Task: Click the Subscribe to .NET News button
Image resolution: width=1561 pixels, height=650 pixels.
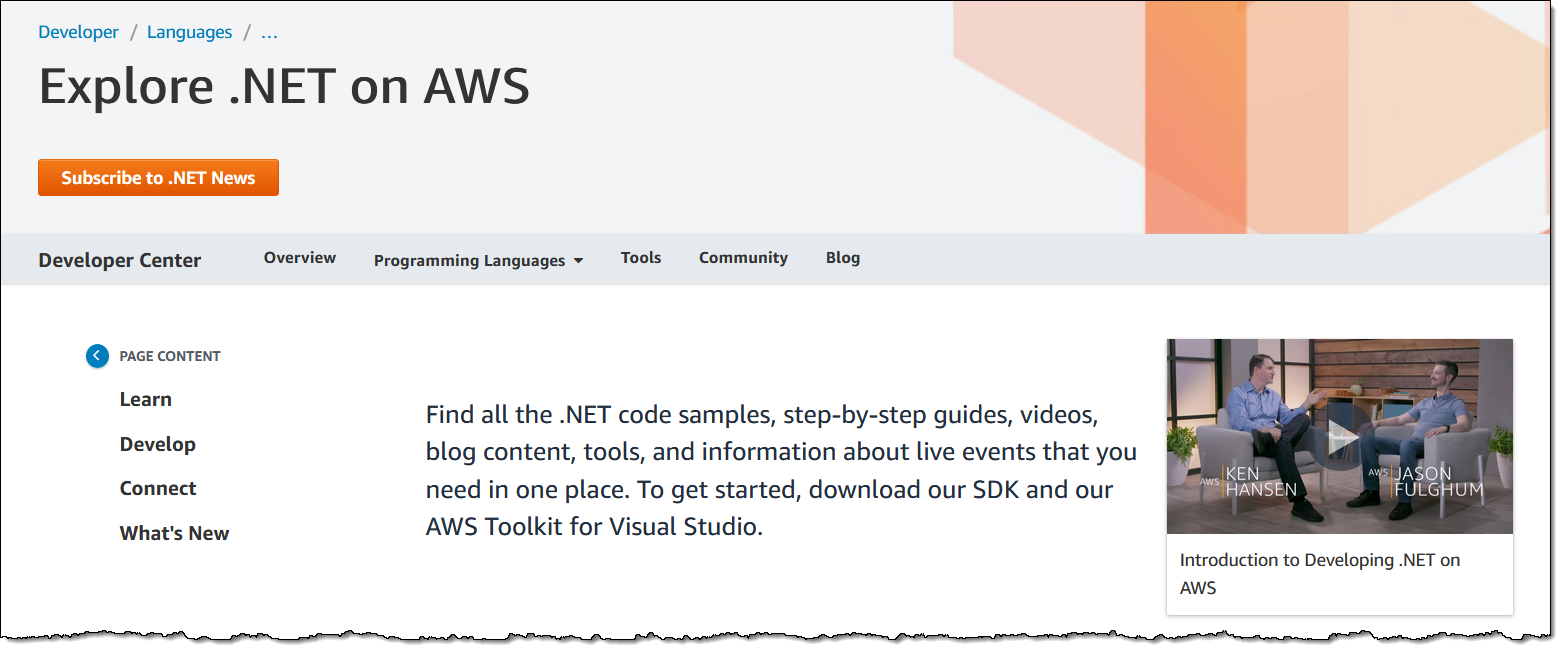Action: click(x=158, y=178)
